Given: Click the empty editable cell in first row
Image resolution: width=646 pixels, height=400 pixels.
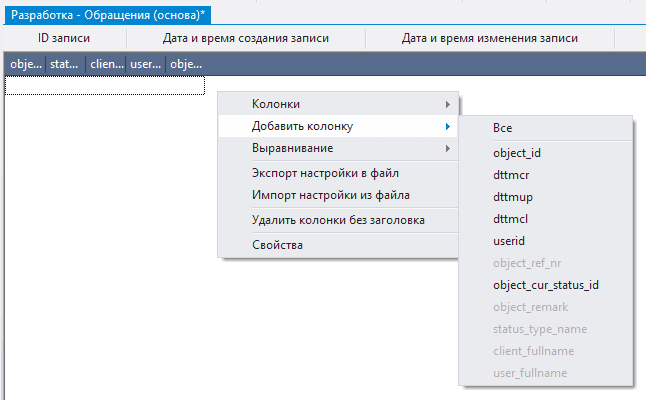Looking at the screenshot, I should click(104, 86).
